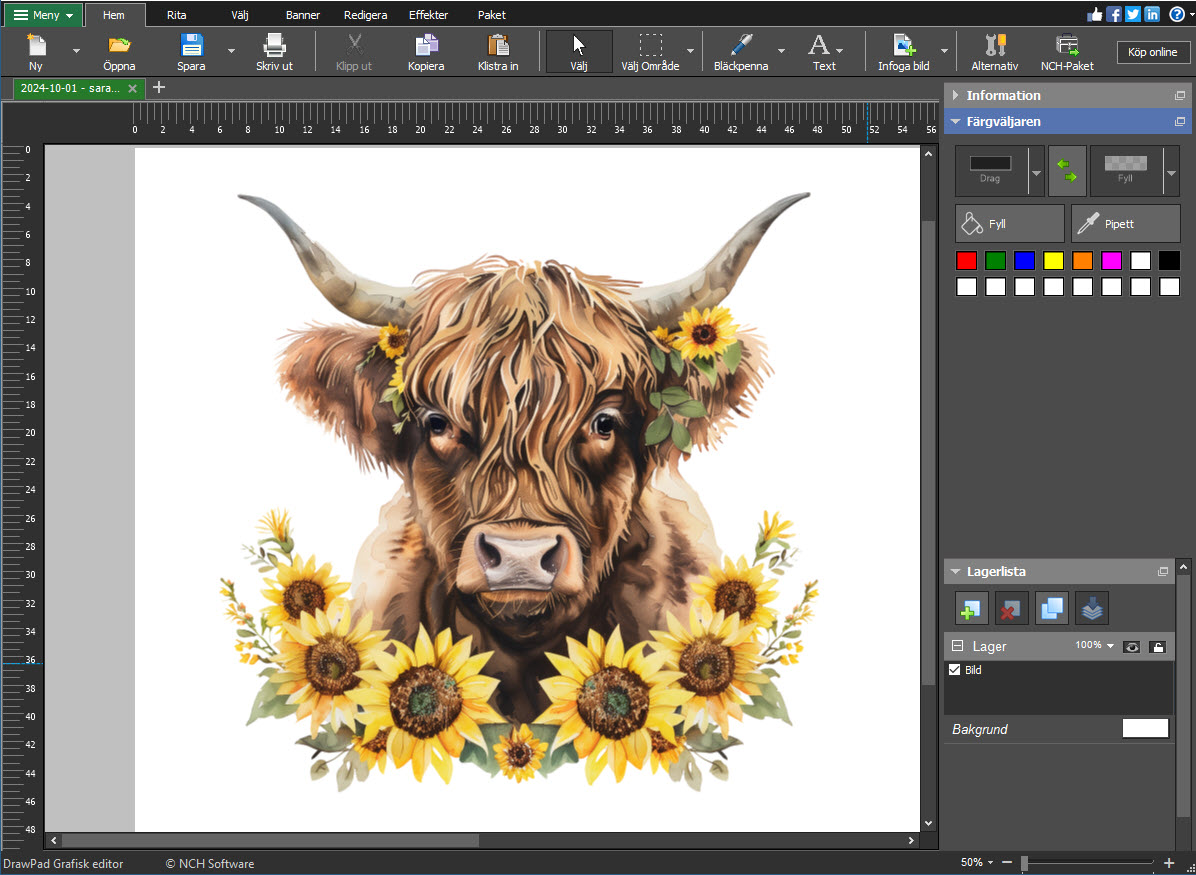This screenshot has width=1196, height=875.
Task: Toggle Lager layer visibility eye
Action: click(1132, 647)
